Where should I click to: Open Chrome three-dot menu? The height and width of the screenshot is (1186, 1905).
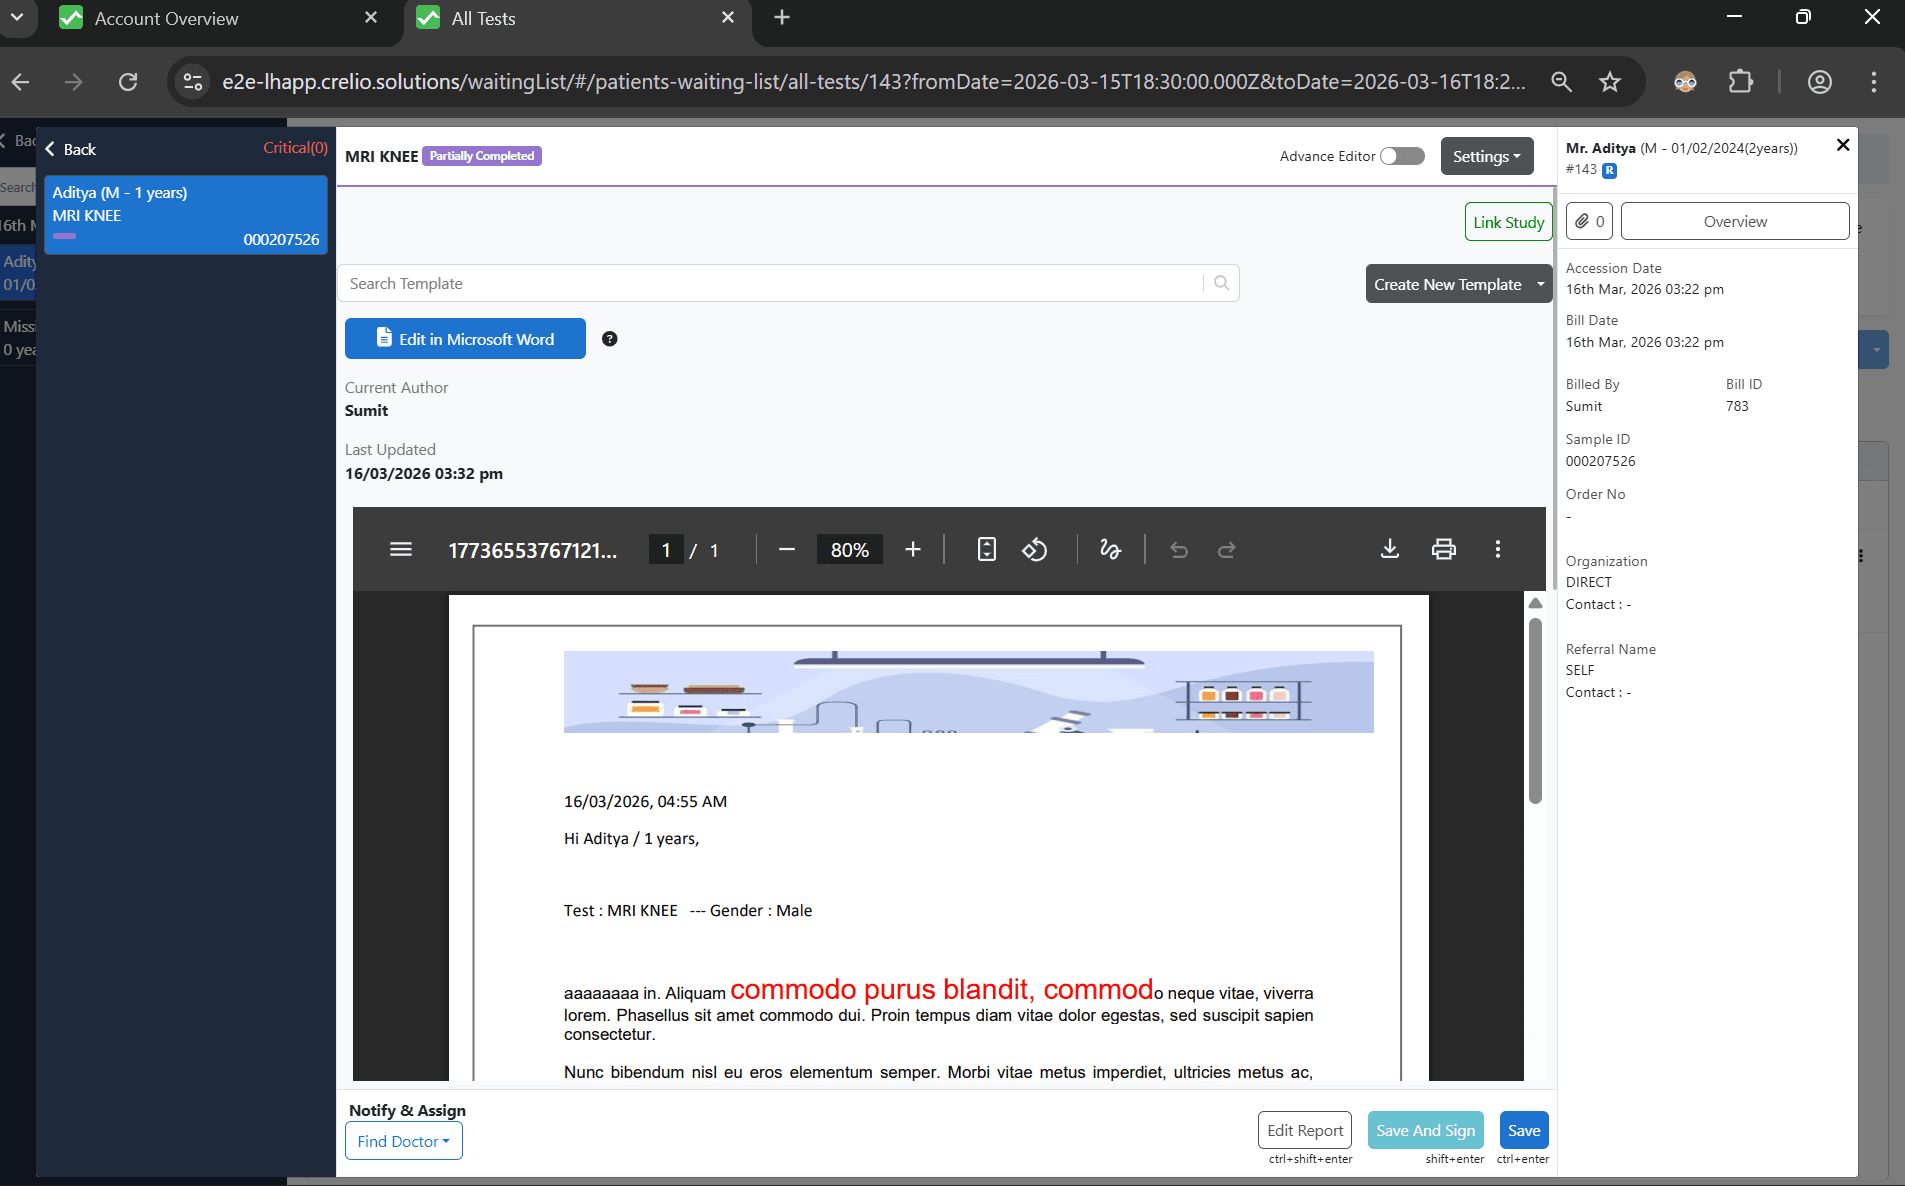coord(1874,82)
